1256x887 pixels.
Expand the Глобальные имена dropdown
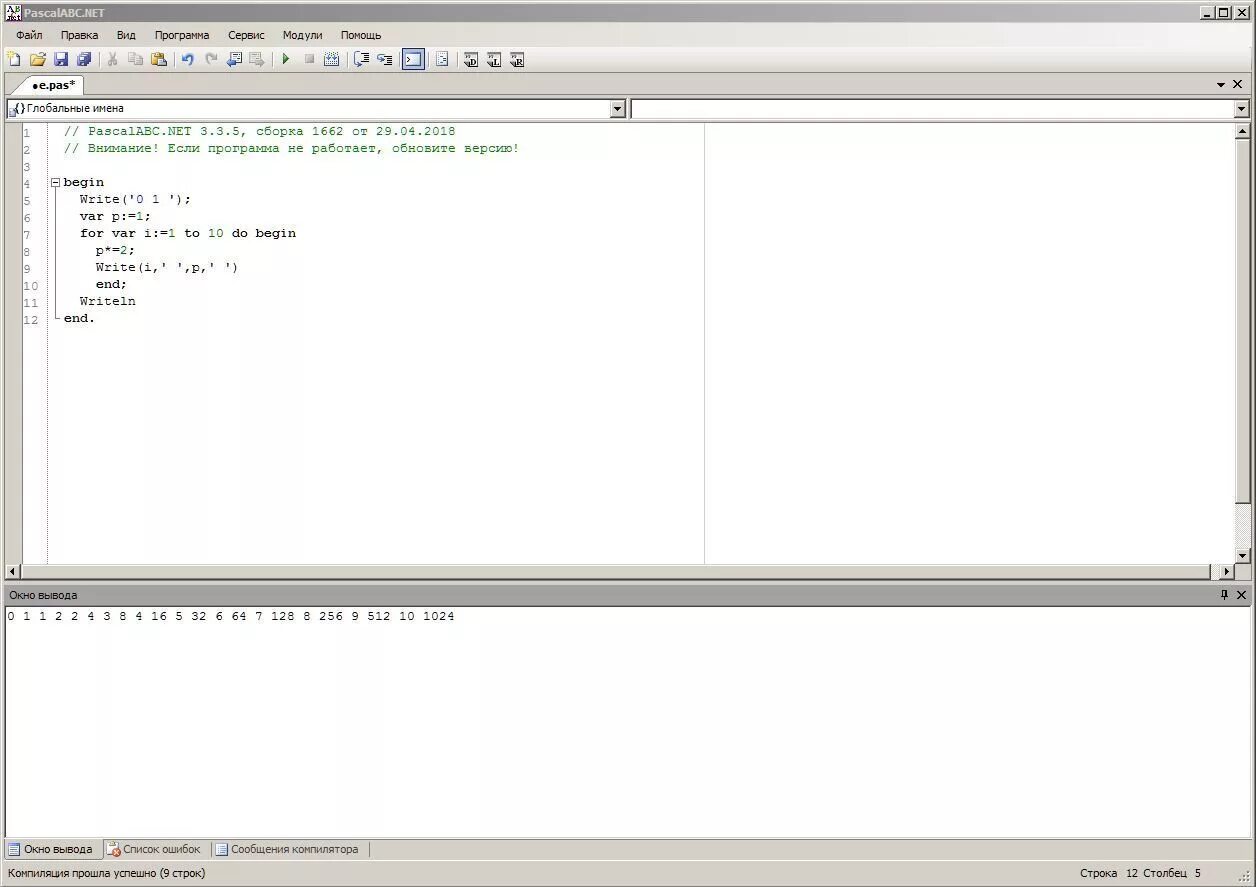tap(617, 108)
